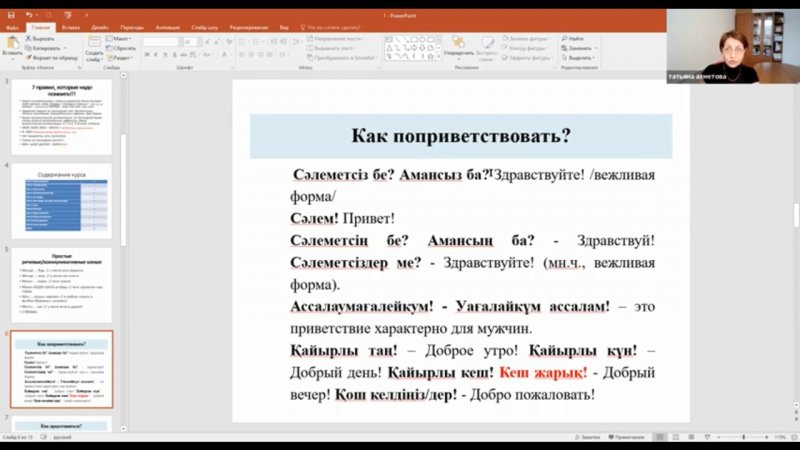
Task: Toggle Underline (Ч) formatting
Action: (165, 55)
